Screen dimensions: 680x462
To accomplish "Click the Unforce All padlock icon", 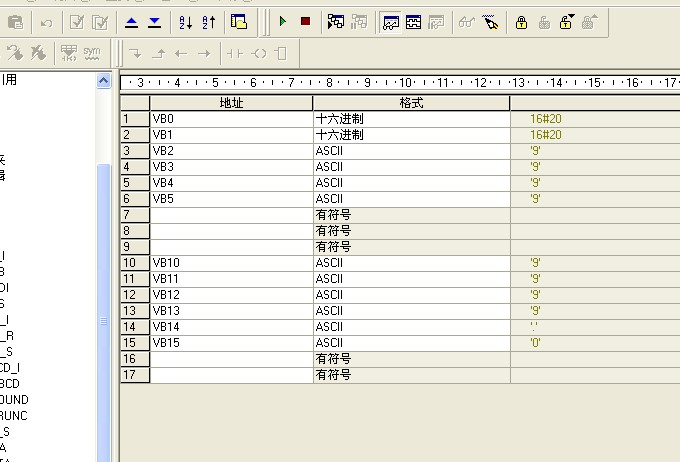I will pyautogui.click(x=566, y=22).
